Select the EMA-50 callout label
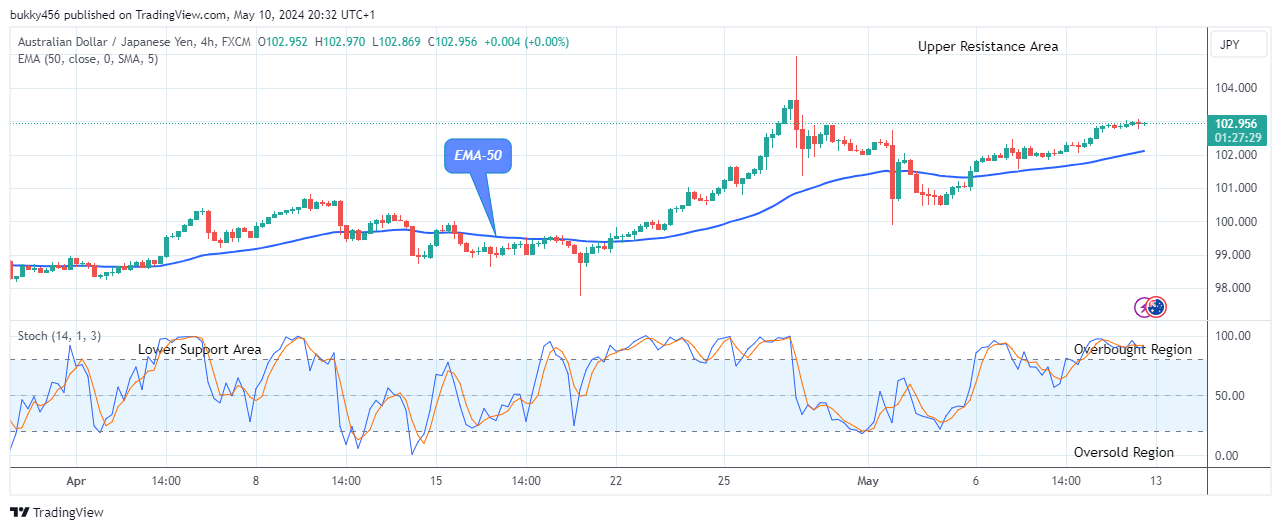Image resolution: width=1281 pixels, height=530 pixels. (x=478, y=156)
